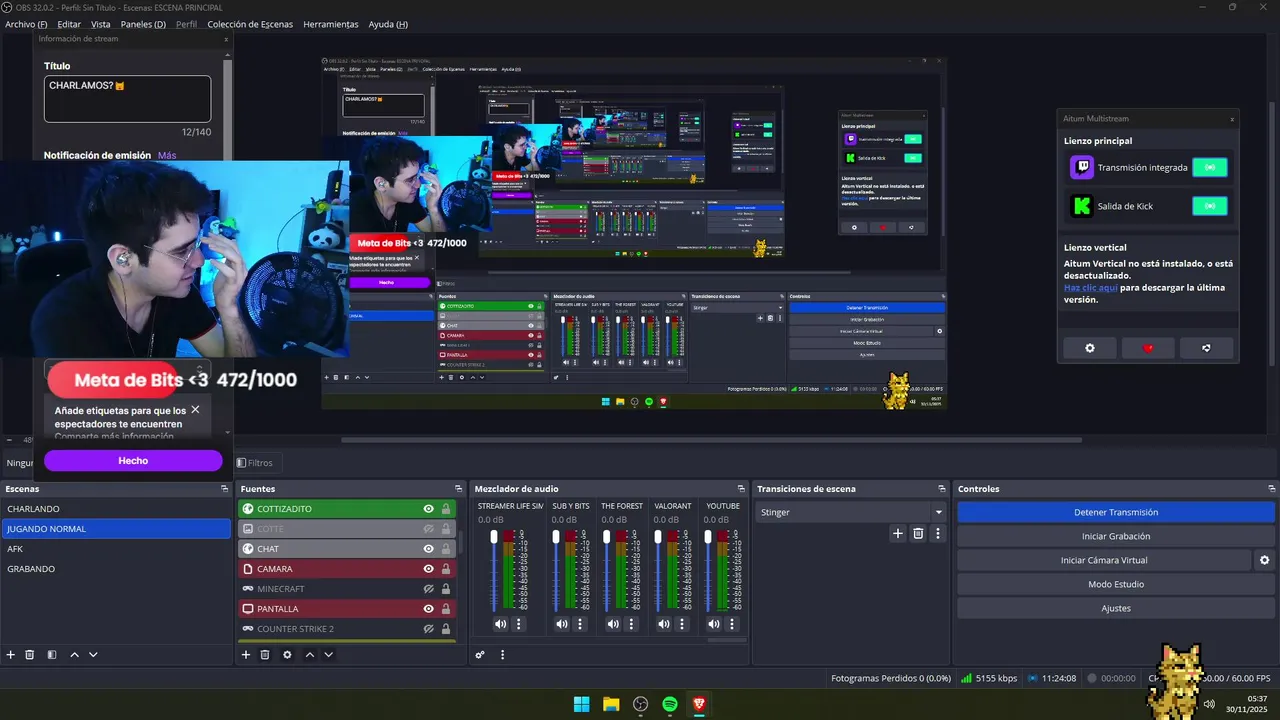This screenshot has height=720, width=1280.
Task: Click Aitum Multistream refresh icon
Action: point(1206,348)
